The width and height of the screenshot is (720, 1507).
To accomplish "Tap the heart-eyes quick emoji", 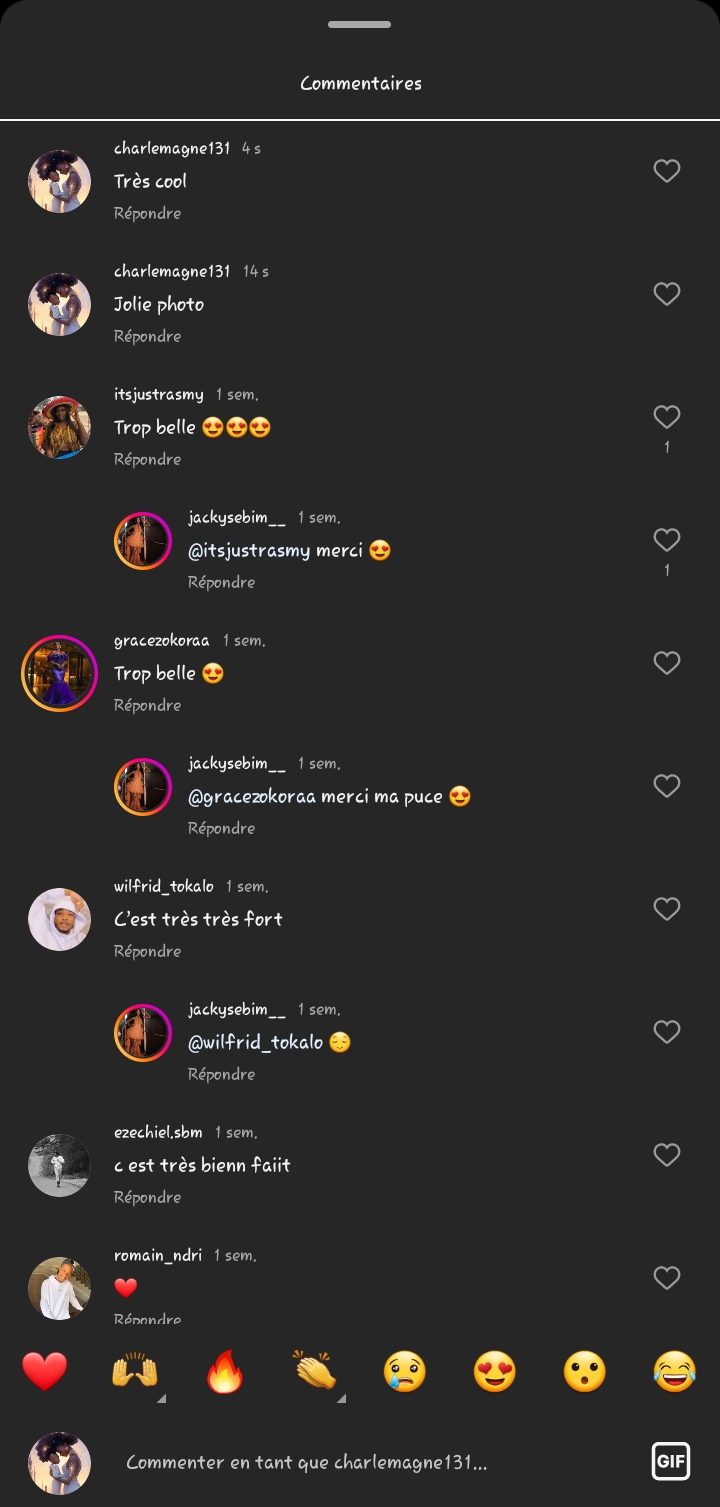I will click(494, 1371).
